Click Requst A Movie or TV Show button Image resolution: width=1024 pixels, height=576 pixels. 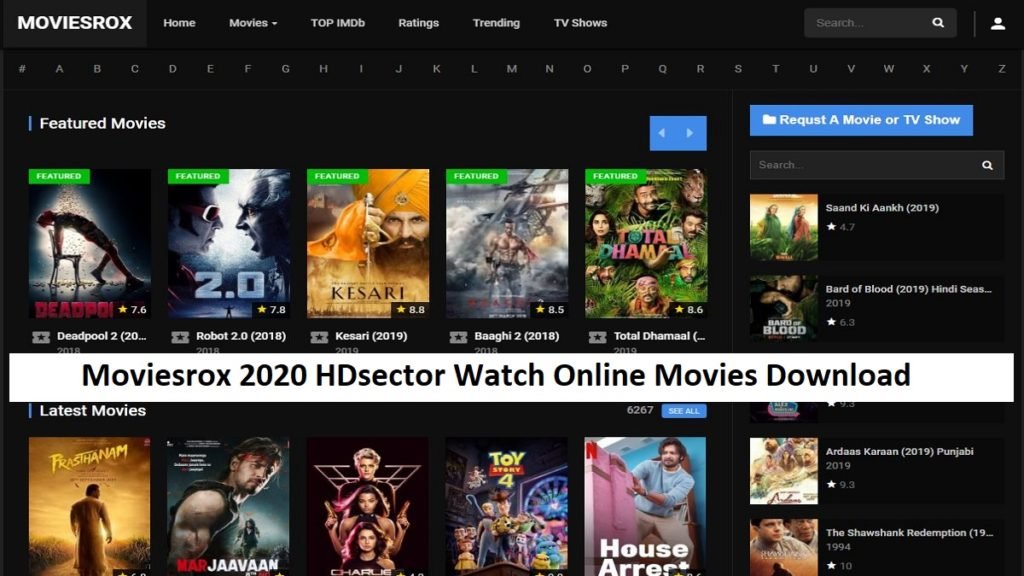(x=861, y=120)
